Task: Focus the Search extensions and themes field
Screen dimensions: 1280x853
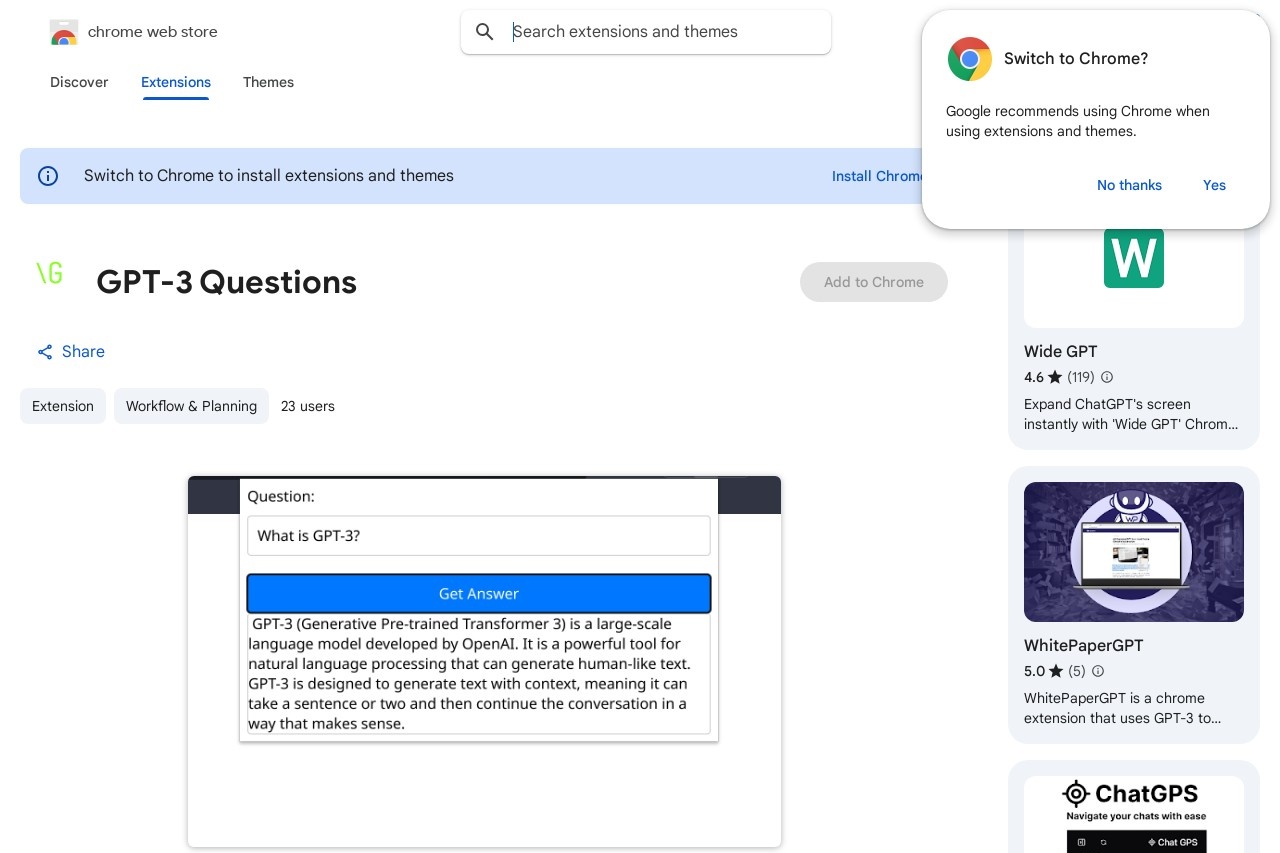Action: (646, 32)
